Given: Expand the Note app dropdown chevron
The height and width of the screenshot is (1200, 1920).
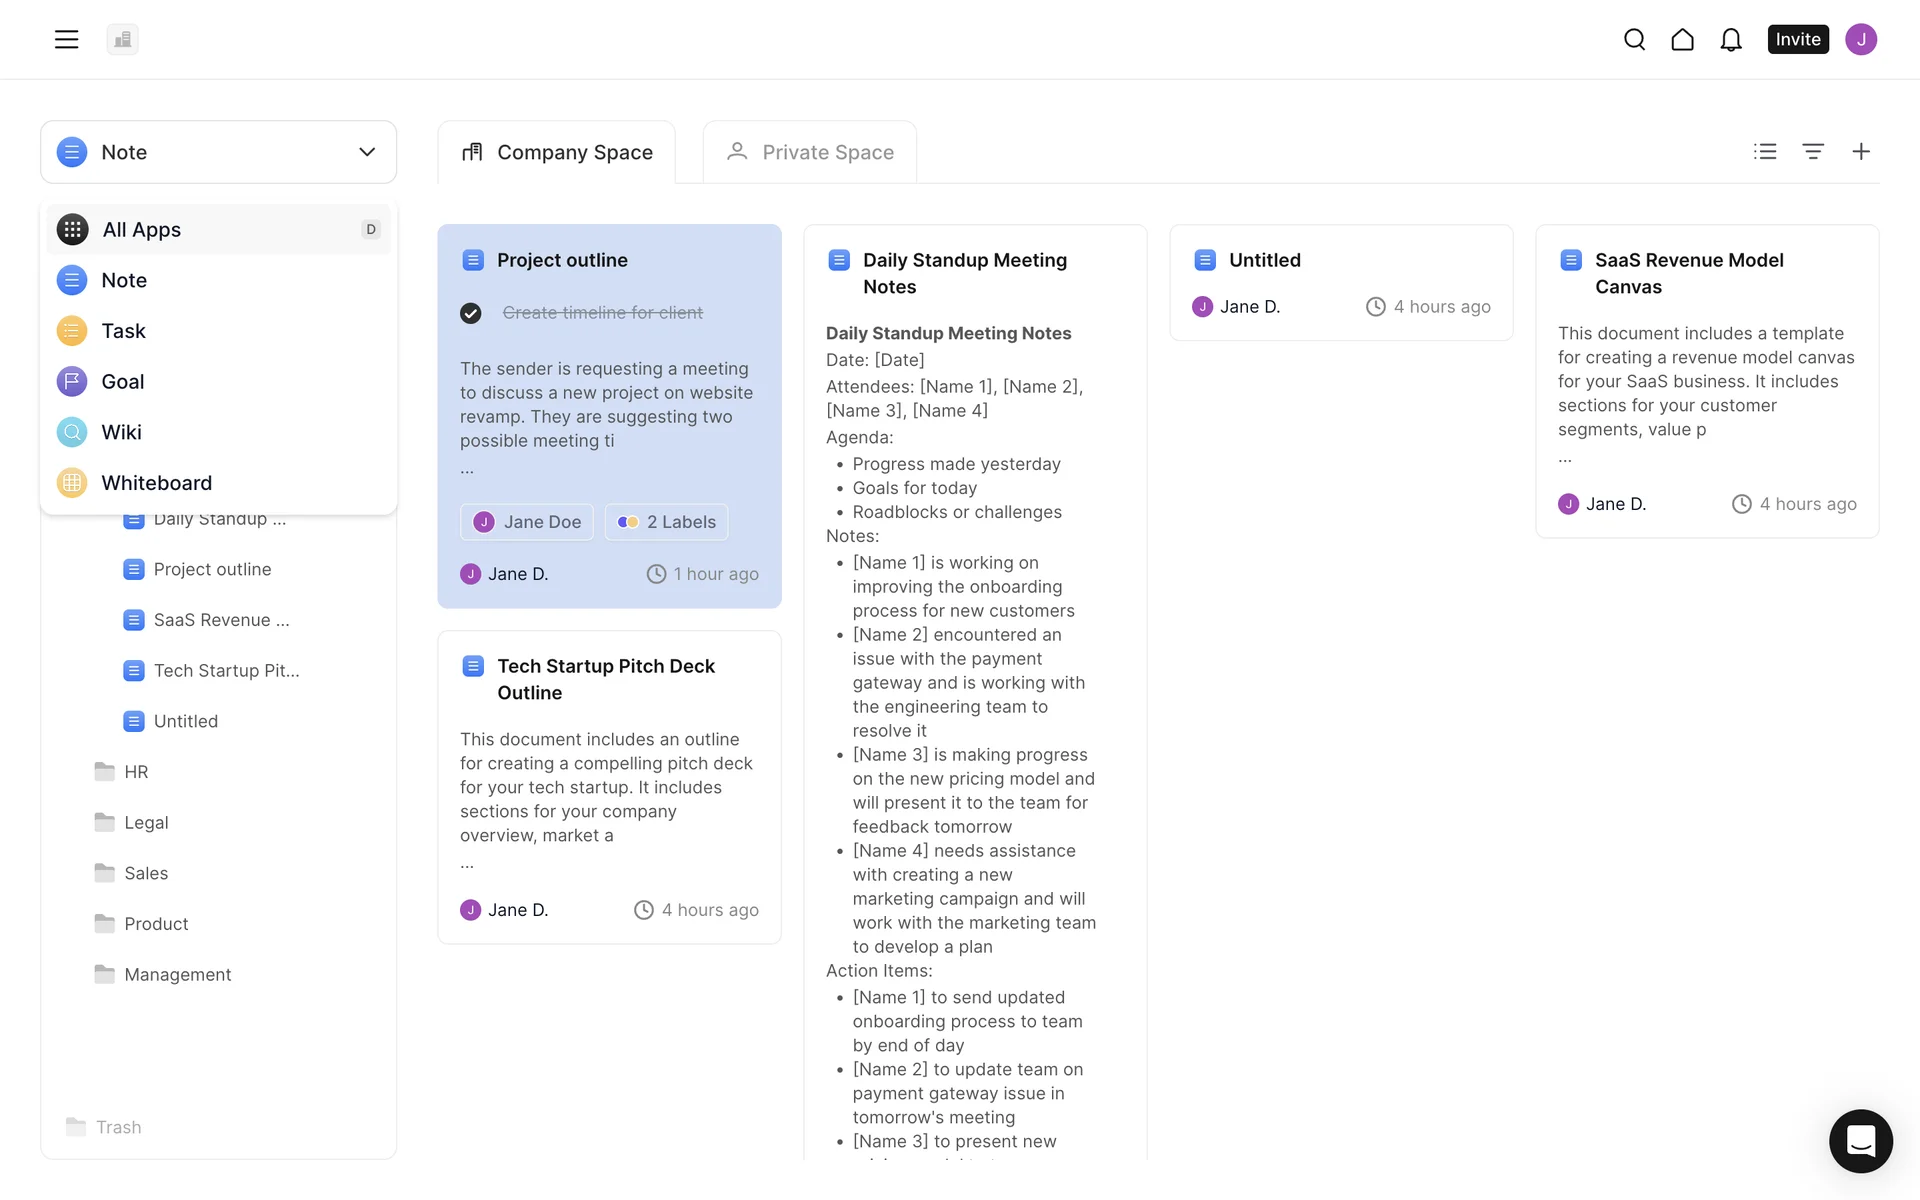Looking at the screenshot, I should coord(367,152).
